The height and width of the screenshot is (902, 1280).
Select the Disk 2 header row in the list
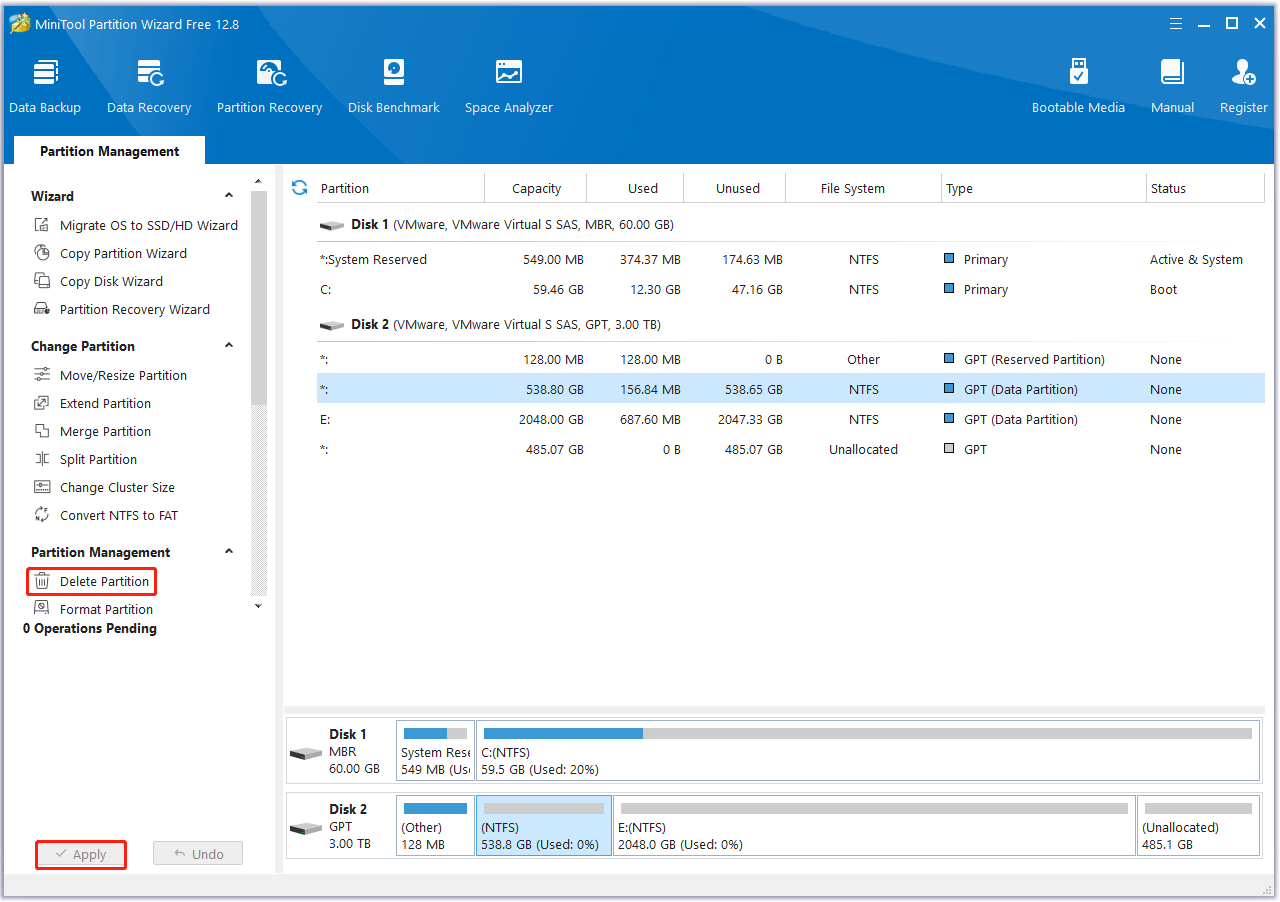click(791, 325)
